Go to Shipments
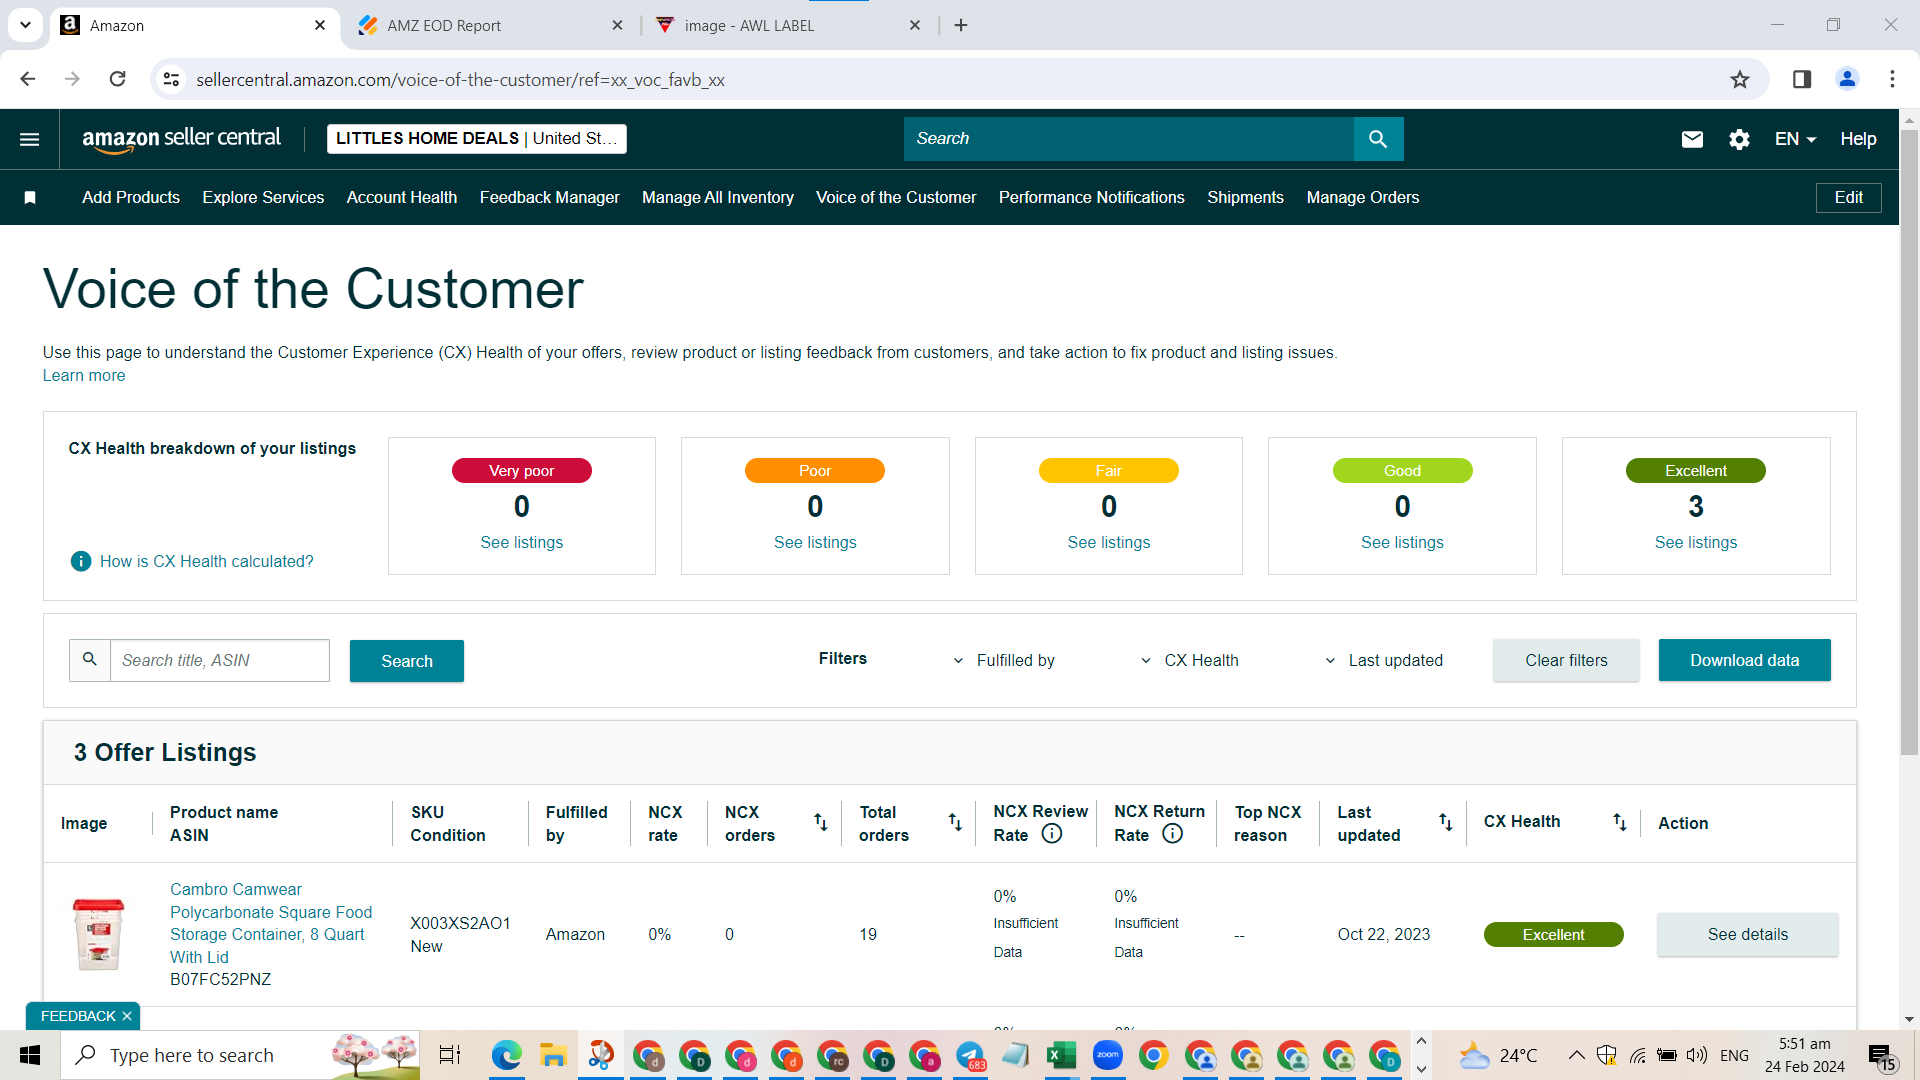Image resolution: width=1920 pixels, height=1080 pixels. (1245, 198)
